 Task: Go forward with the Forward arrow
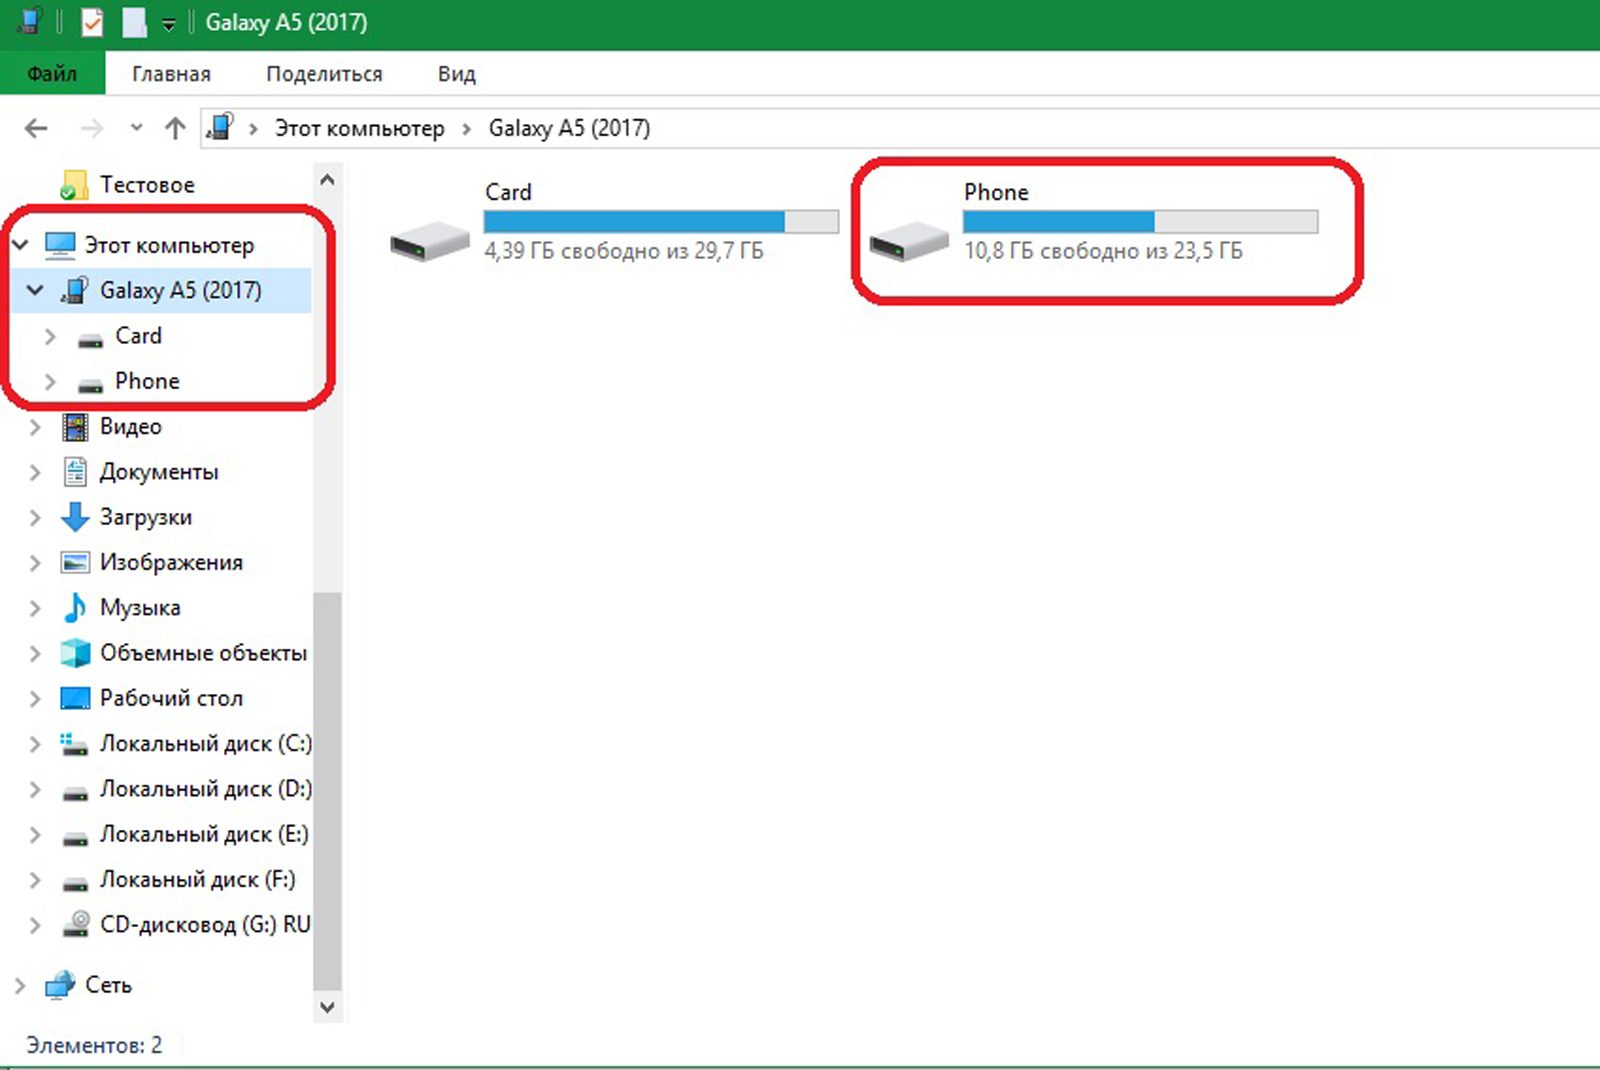pyautogui.click(x=92, y=128)
